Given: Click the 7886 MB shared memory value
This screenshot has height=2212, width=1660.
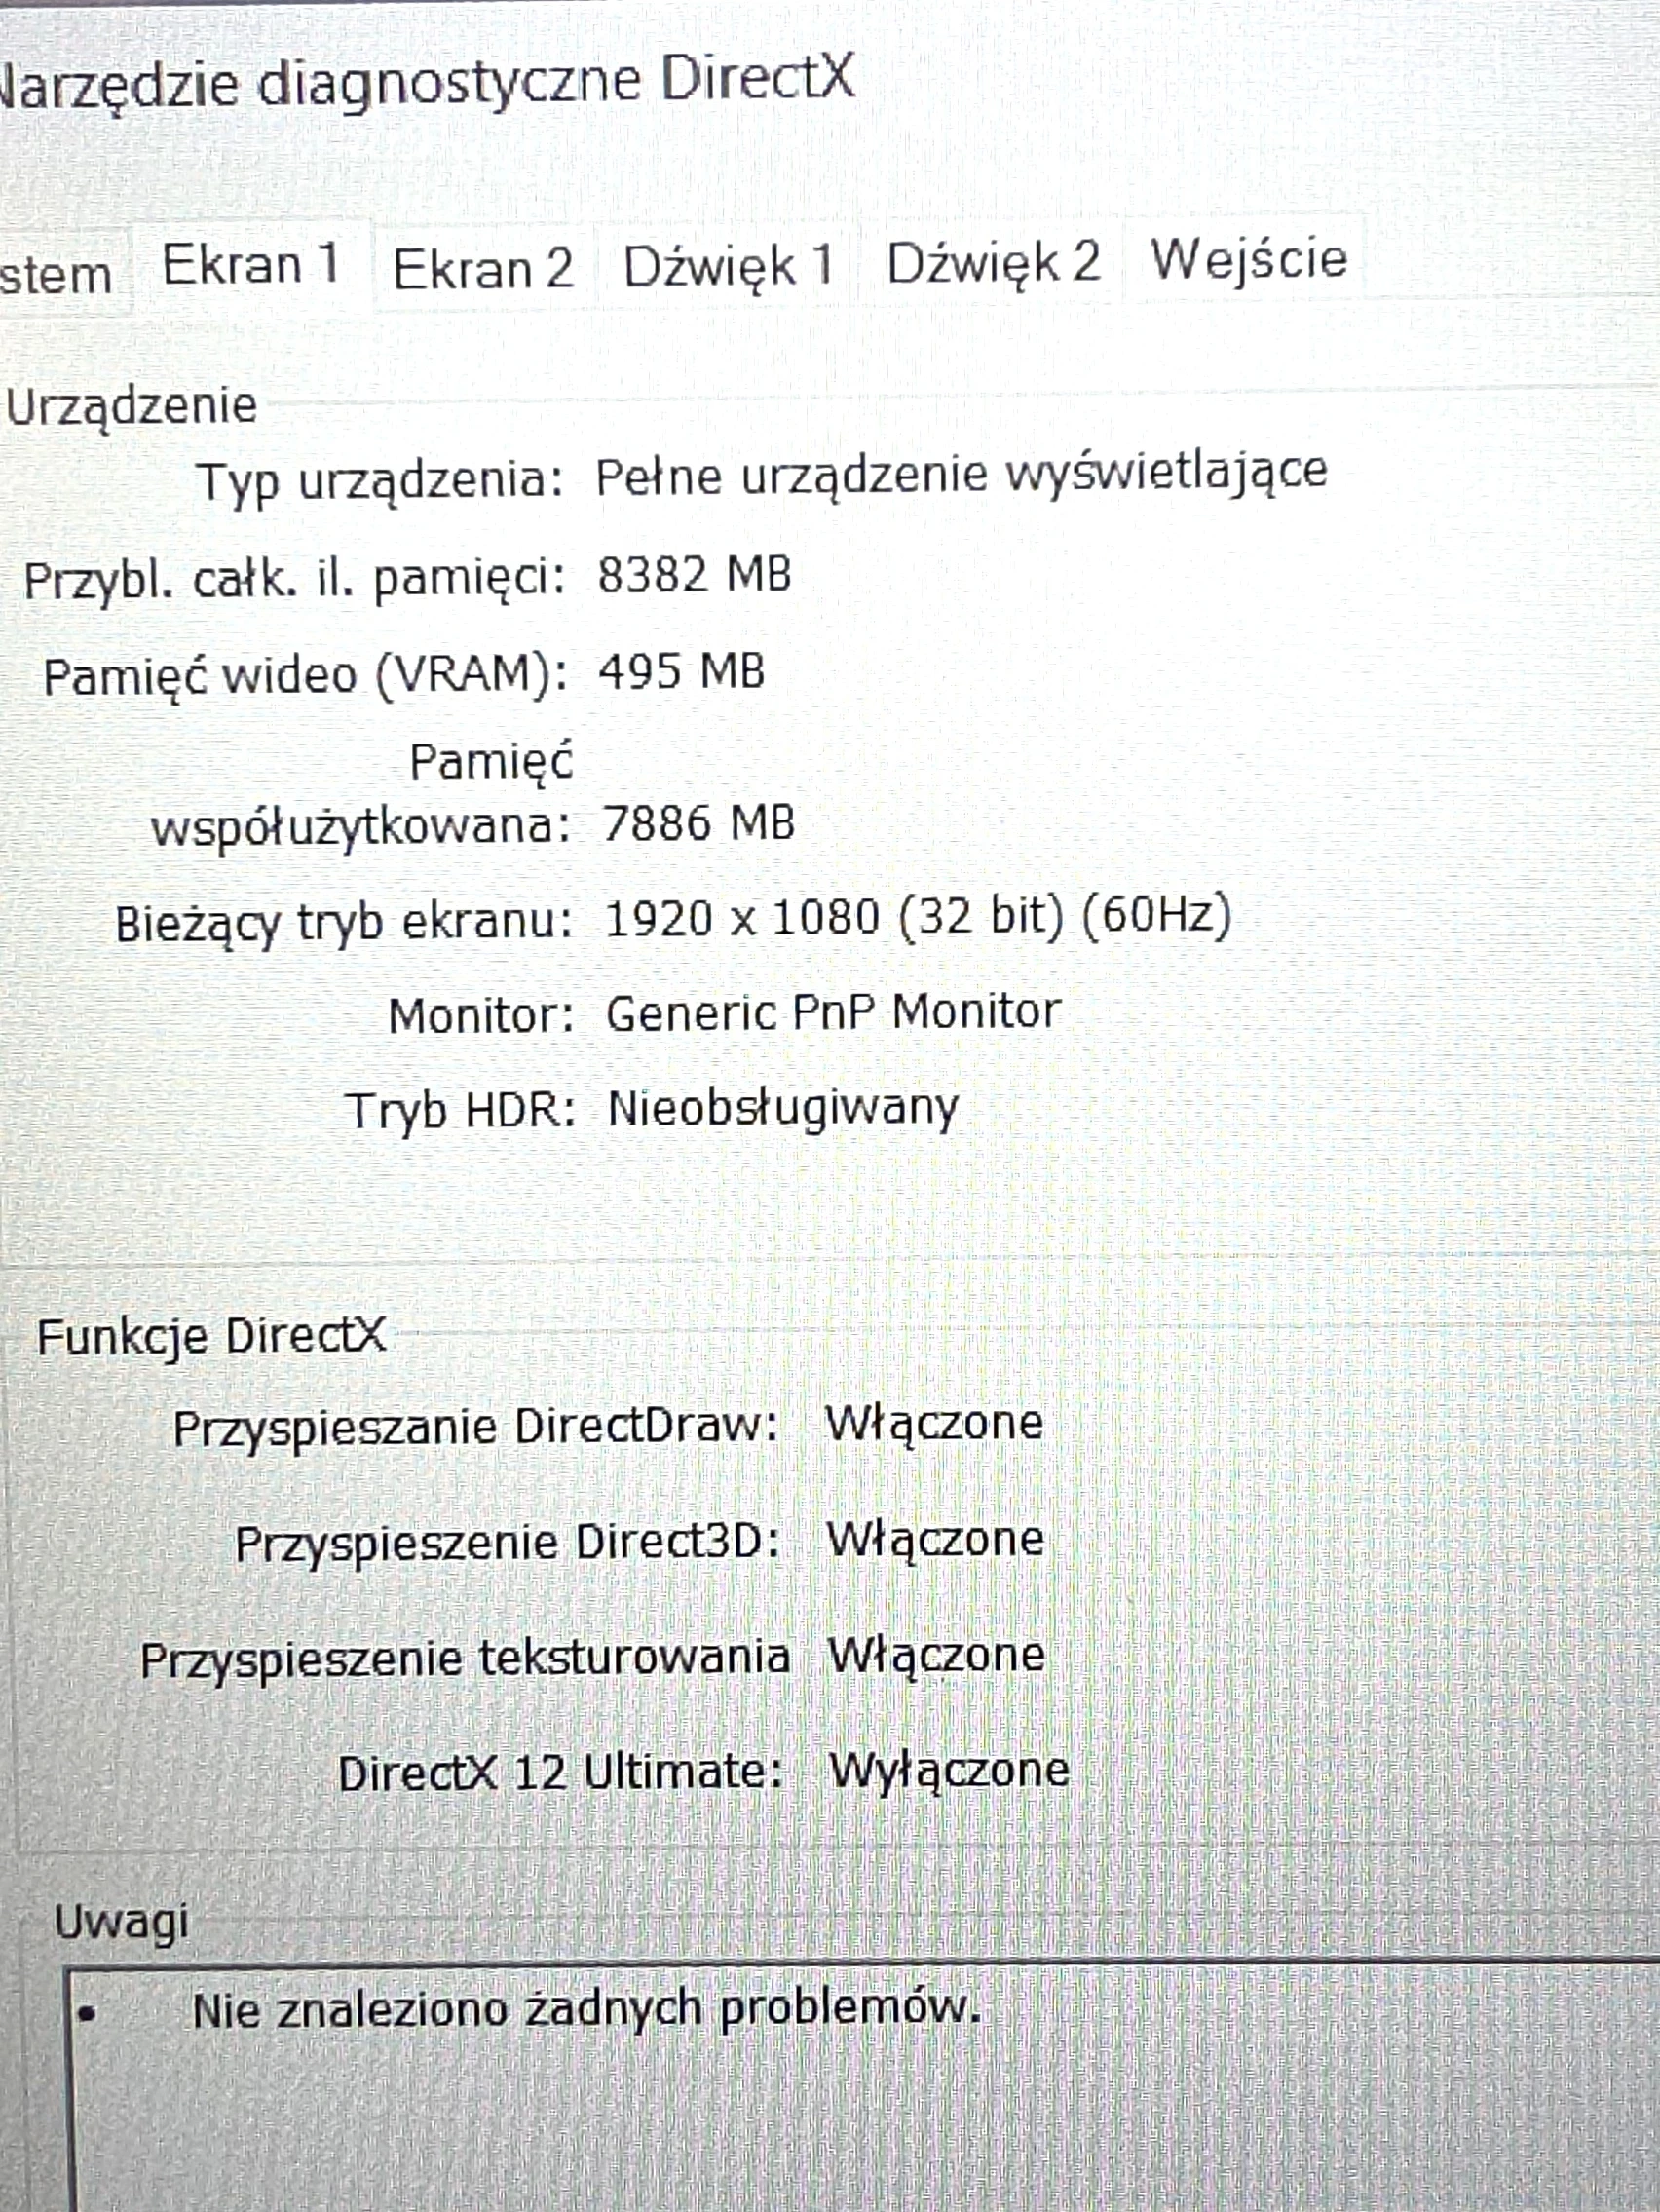Looking at the screenshot, I should (x=698, y=823).
